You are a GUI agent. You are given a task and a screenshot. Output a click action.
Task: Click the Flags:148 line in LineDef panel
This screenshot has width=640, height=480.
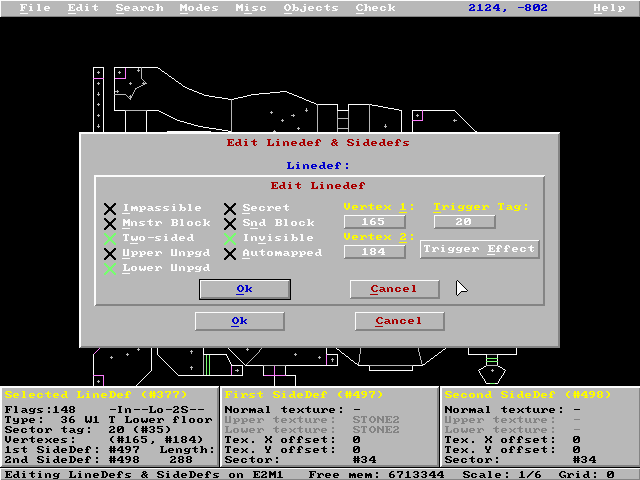105,409
